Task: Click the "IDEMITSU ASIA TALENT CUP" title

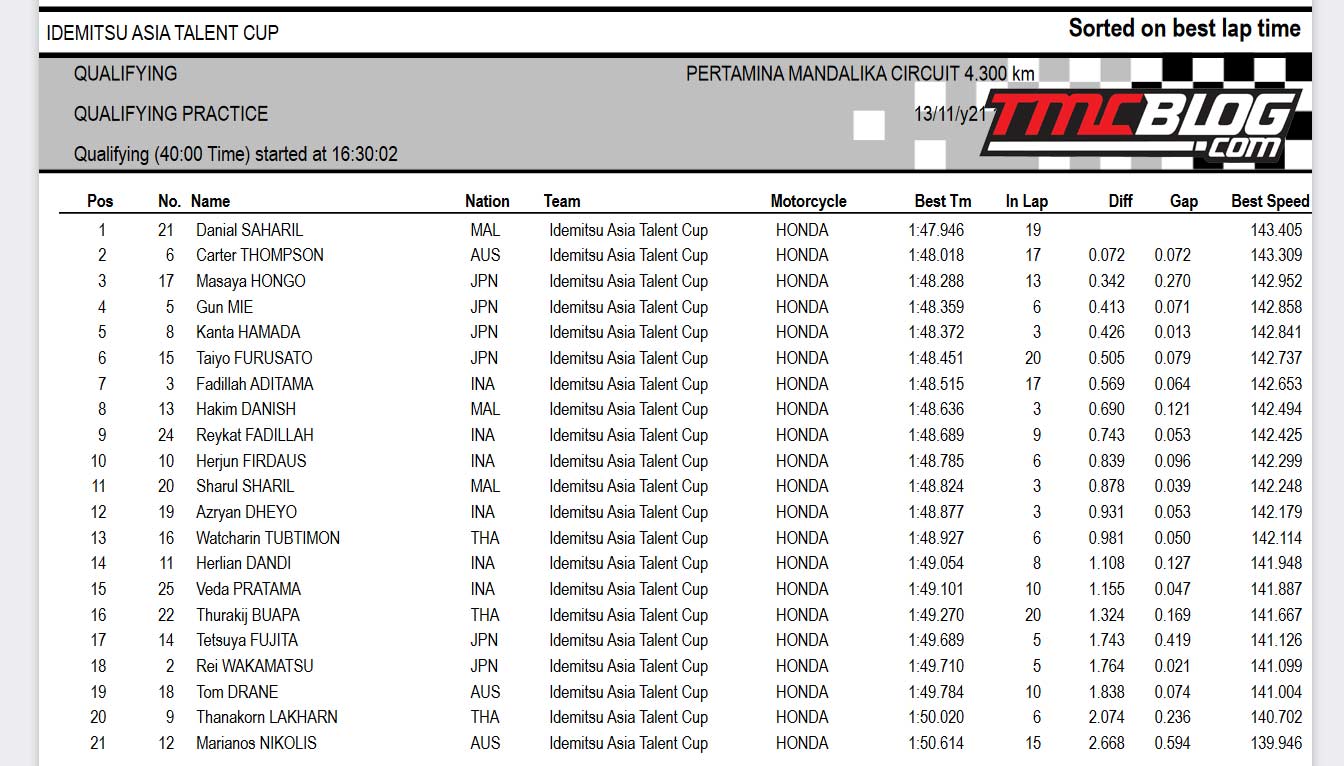Action: 162,33
